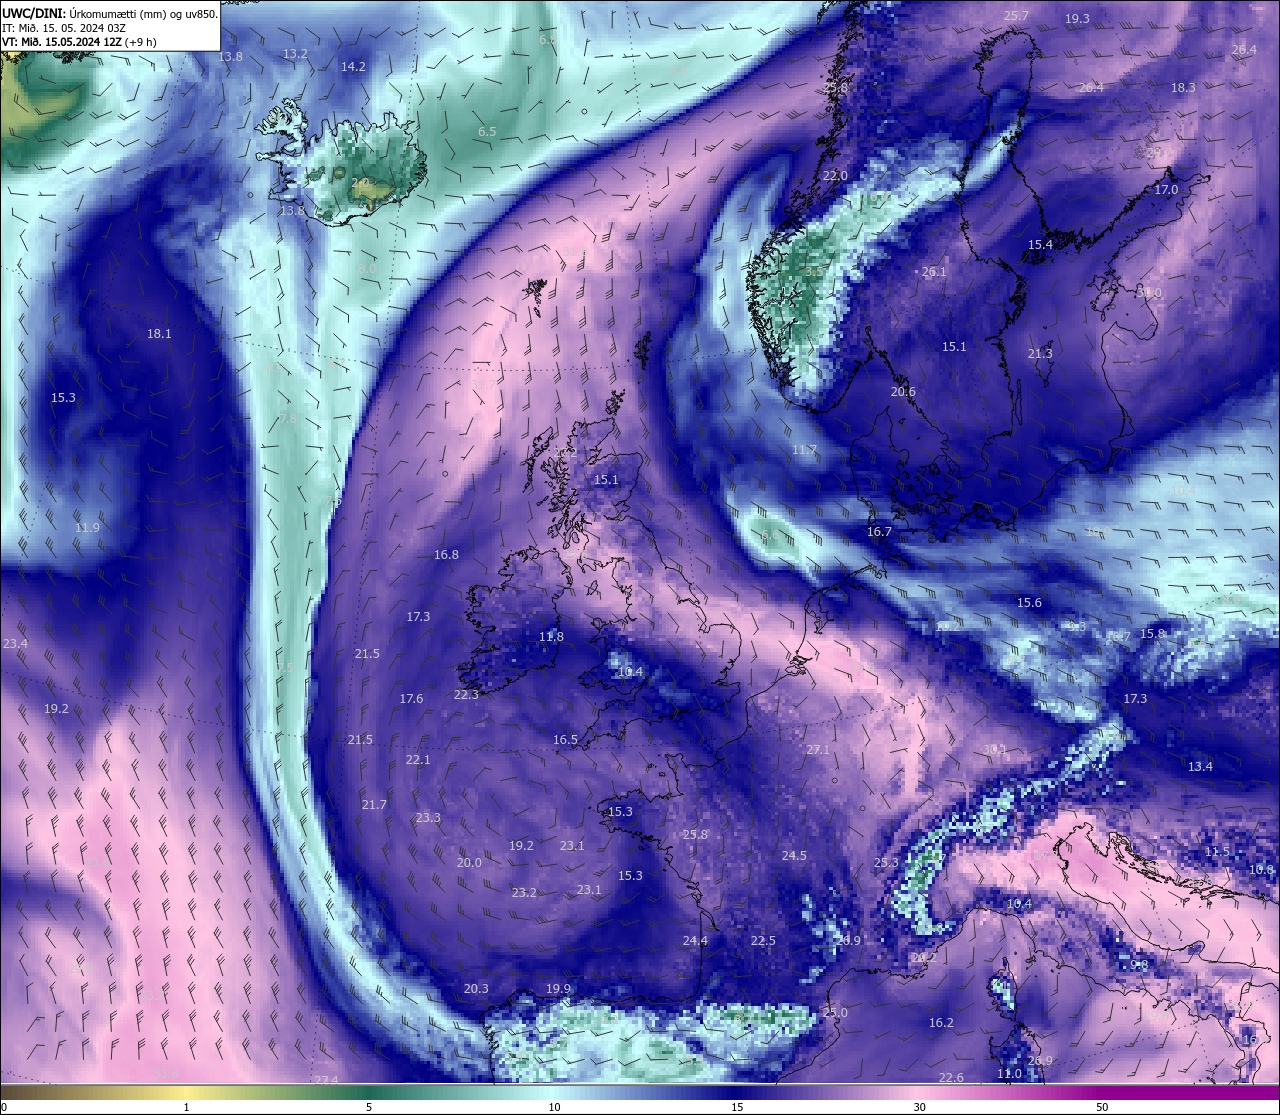
Task: Click the legend label '1'
Action: coord(187,1107)
